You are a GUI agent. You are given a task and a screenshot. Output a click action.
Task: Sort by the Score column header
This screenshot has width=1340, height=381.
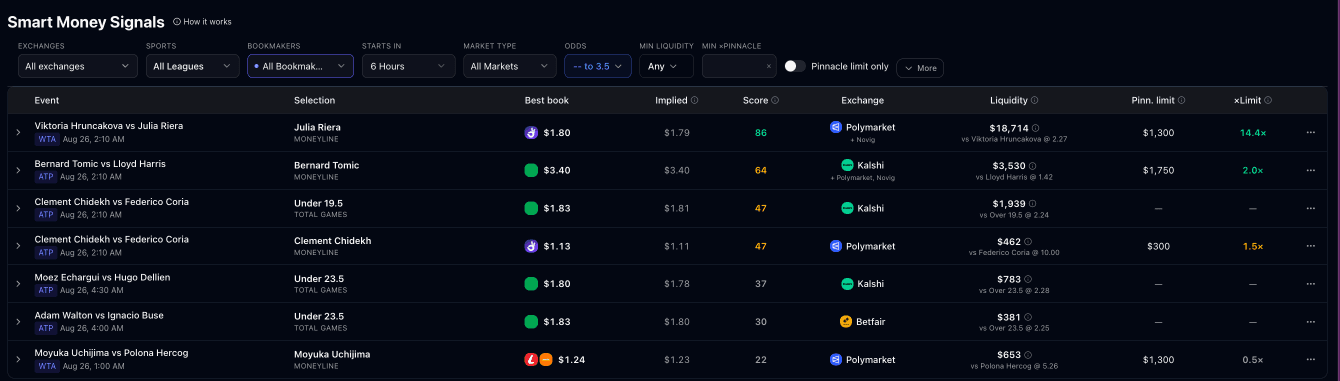click(x=755, y=100)
